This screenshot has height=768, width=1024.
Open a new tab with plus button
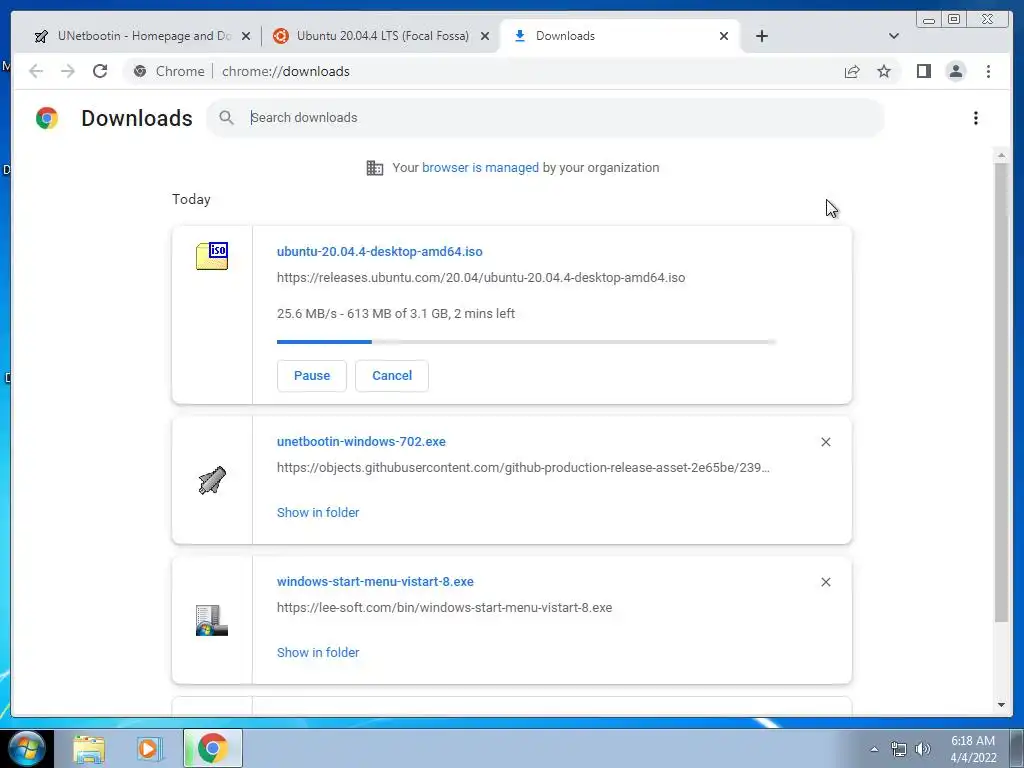point(761,36)
